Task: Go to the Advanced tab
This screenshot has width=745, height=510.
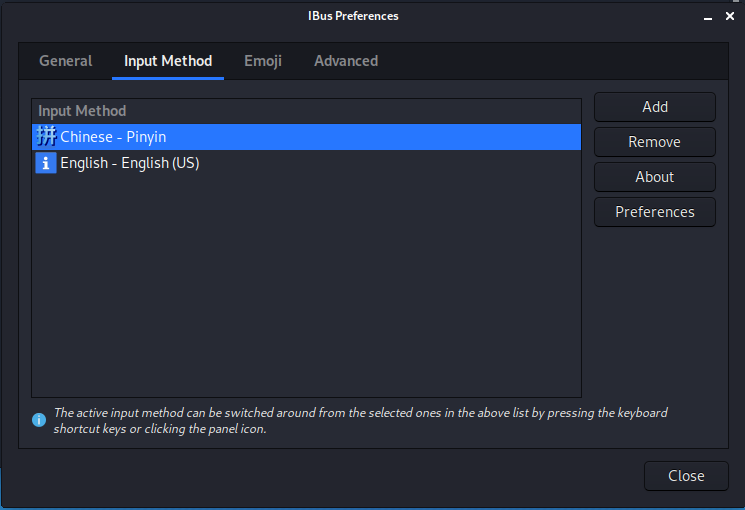Action: tap(346, 61)
